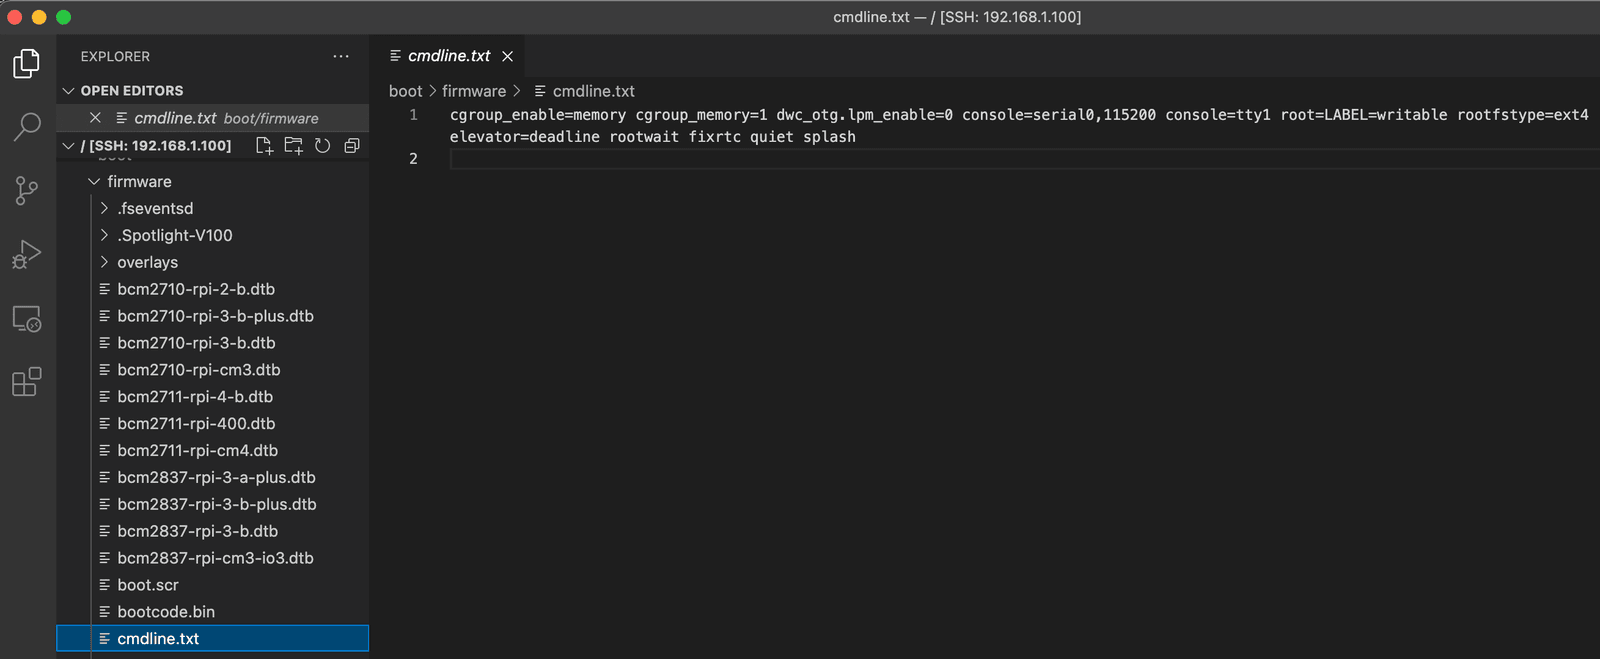Close the cmdline.txt editor tab
This screenshot has height=659, width=1600.
(507, 57)
